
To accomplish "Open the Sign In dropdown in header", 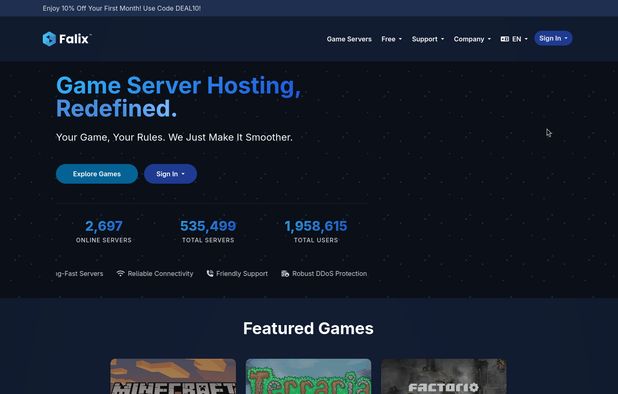I will pyautogui.click(x=553, y=38).
